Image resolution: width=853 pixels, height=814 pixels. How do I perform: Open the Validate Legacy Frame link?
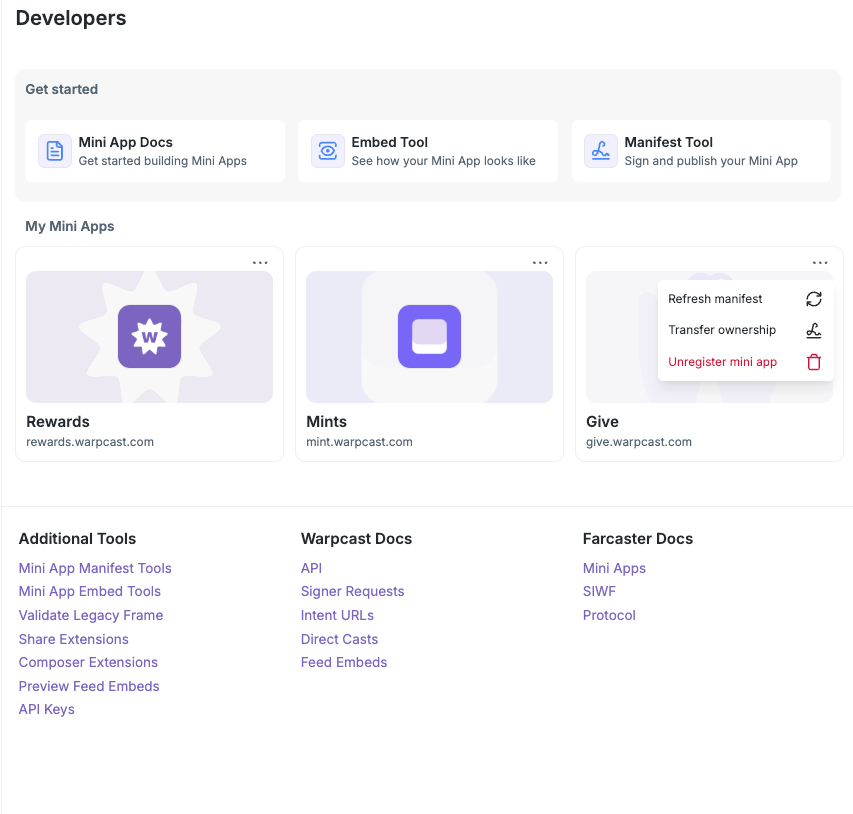pyautogui.click(x=91, y=615)
